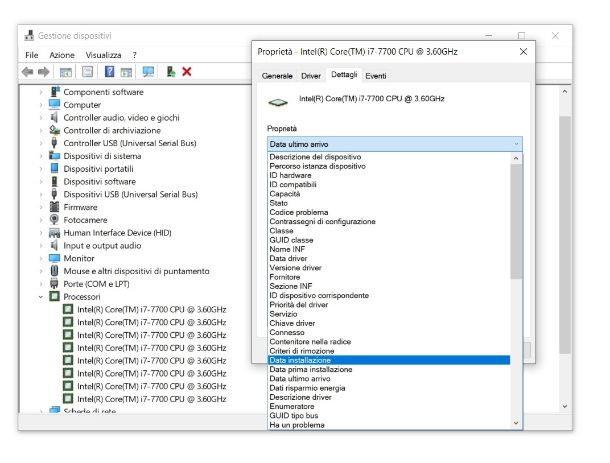Select 'ID hardware' in the property list
The height and width of the screenshot is (463, 610).
tap(389, 175)
